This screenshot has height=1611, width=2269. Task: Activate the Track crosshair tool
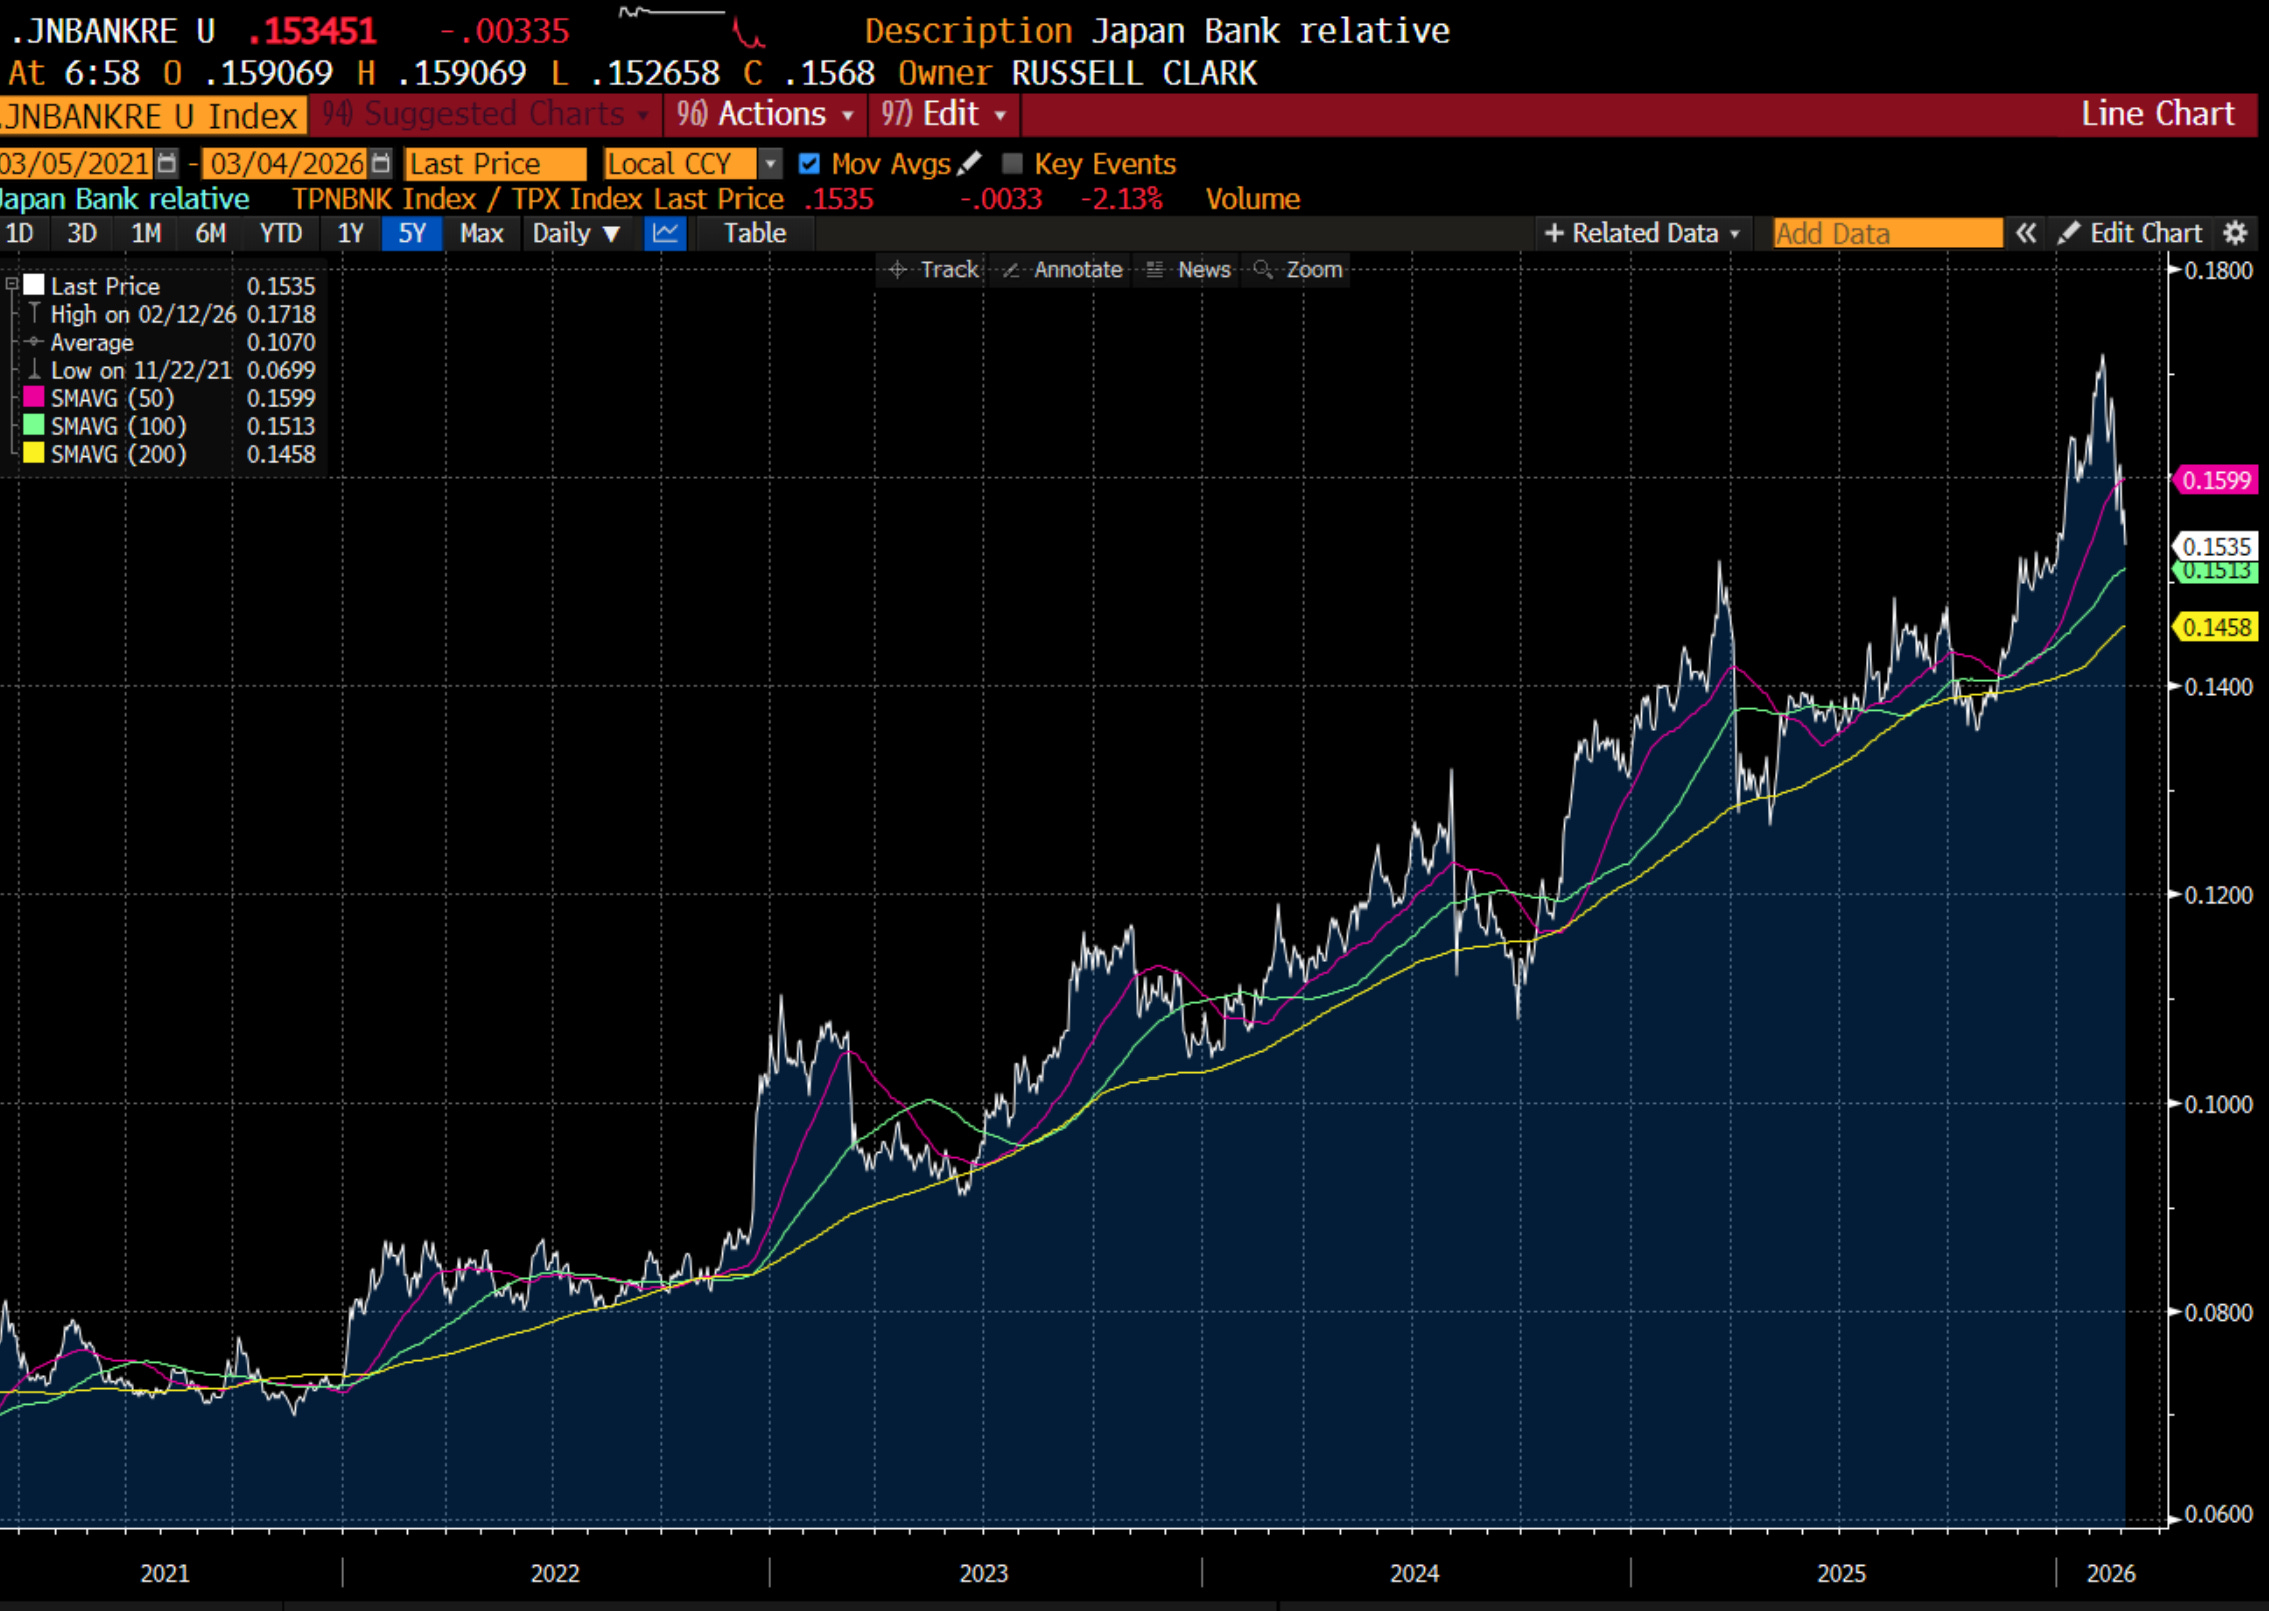(x=933, y=270)
